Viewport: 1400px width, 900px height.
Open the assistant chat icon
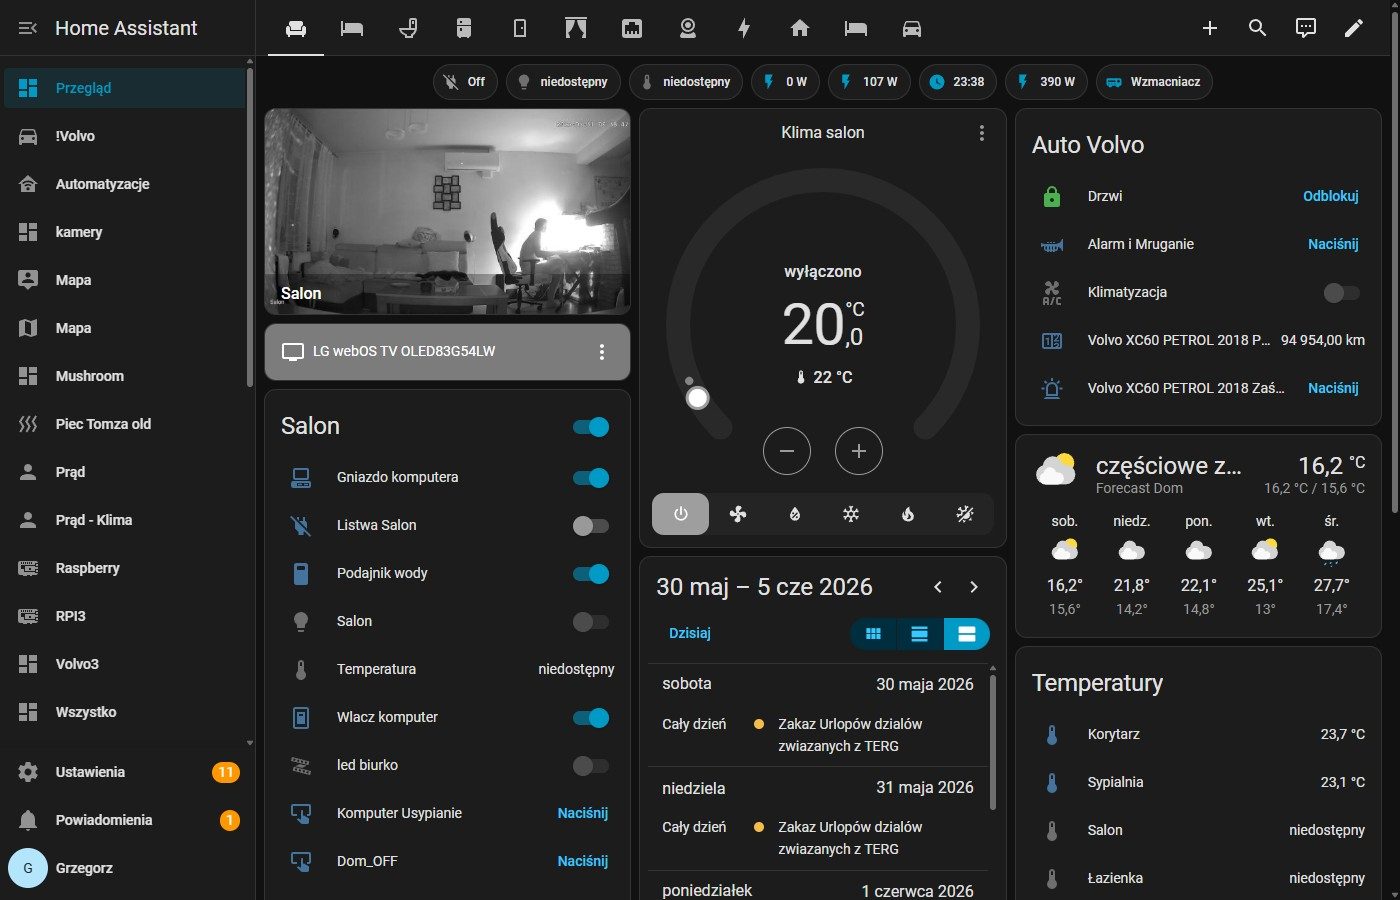click(1306, 28)
